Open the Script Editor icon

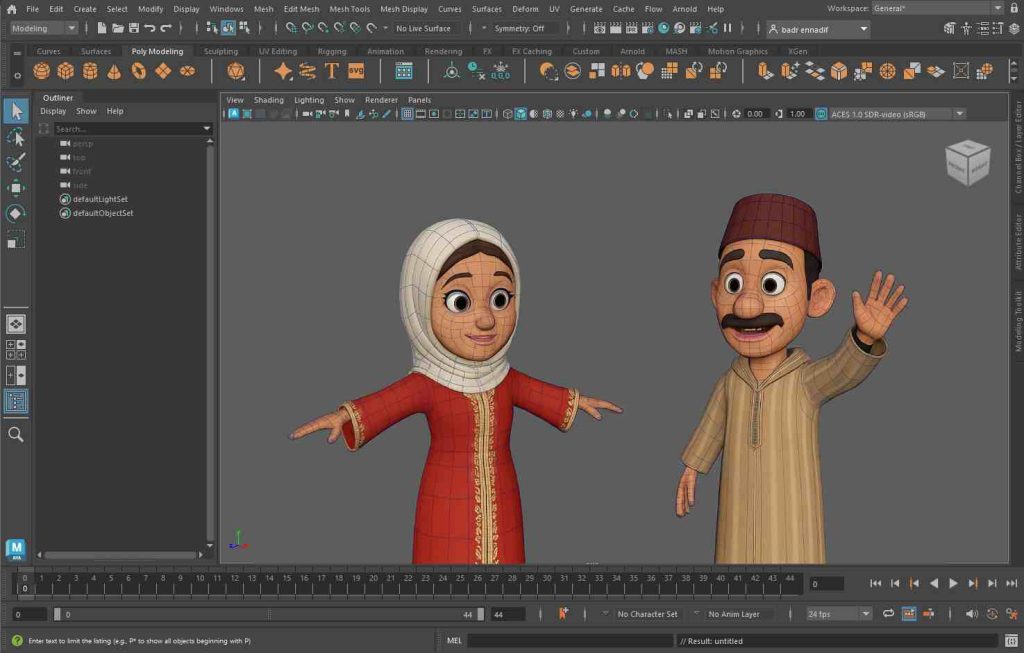coord(1011,641)
